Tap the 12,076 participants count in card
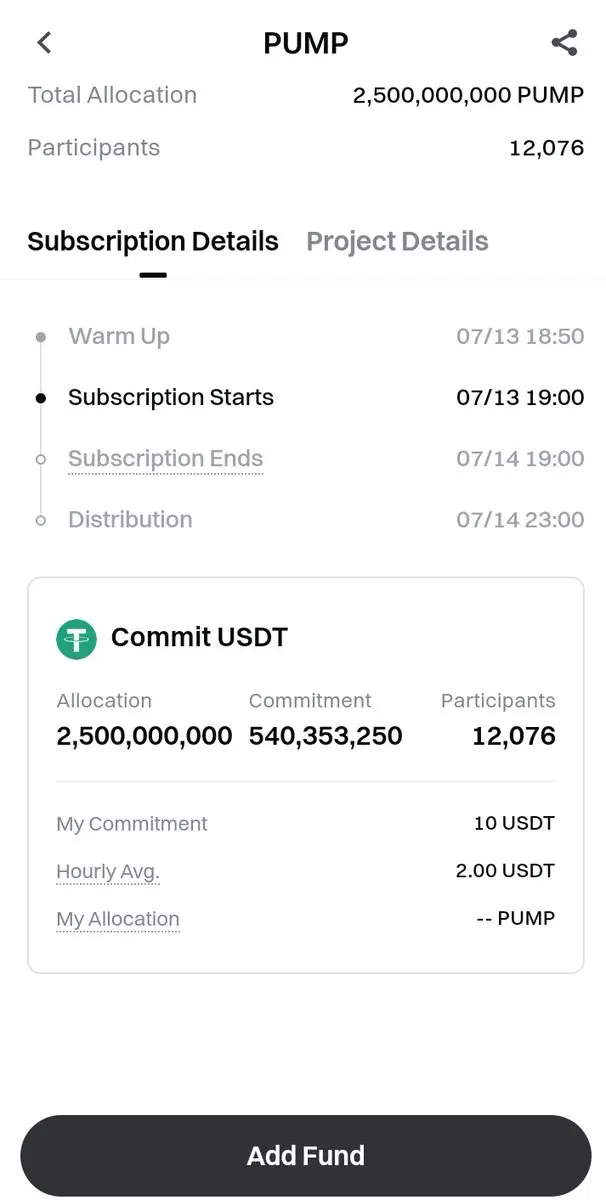 [x=514, y=736]
